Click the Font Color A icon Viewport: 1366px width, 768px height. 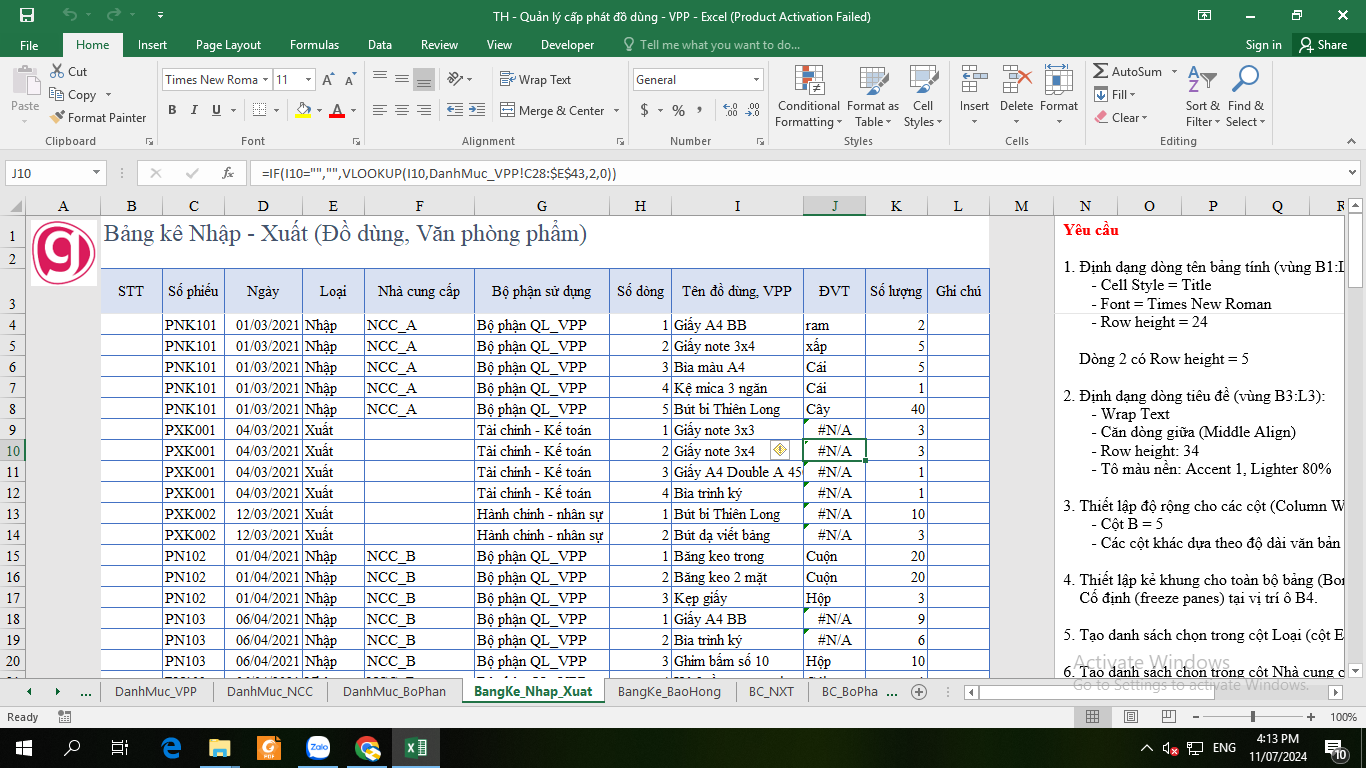(x=337, y=110)
